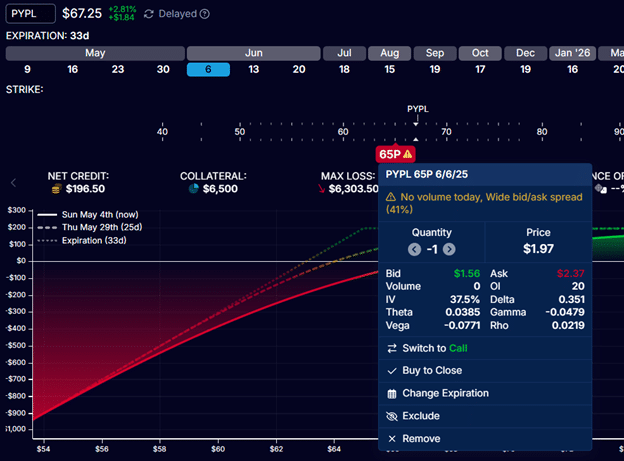Toggle the Thu May 29th (25d) legend line
This screenshot has width=624, height=461.
click(x=90, y=227)
